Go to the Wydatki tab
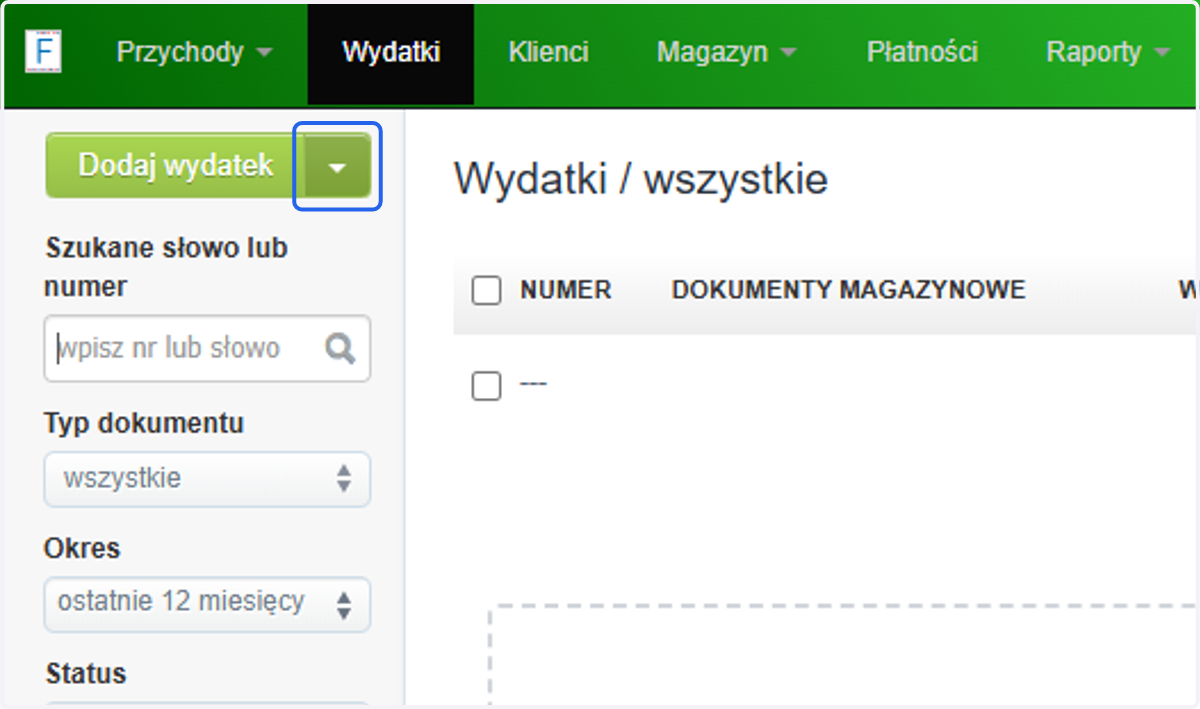Image resolution: width=1200 pixels, height=709 pixels. click(x=391, y=52)
